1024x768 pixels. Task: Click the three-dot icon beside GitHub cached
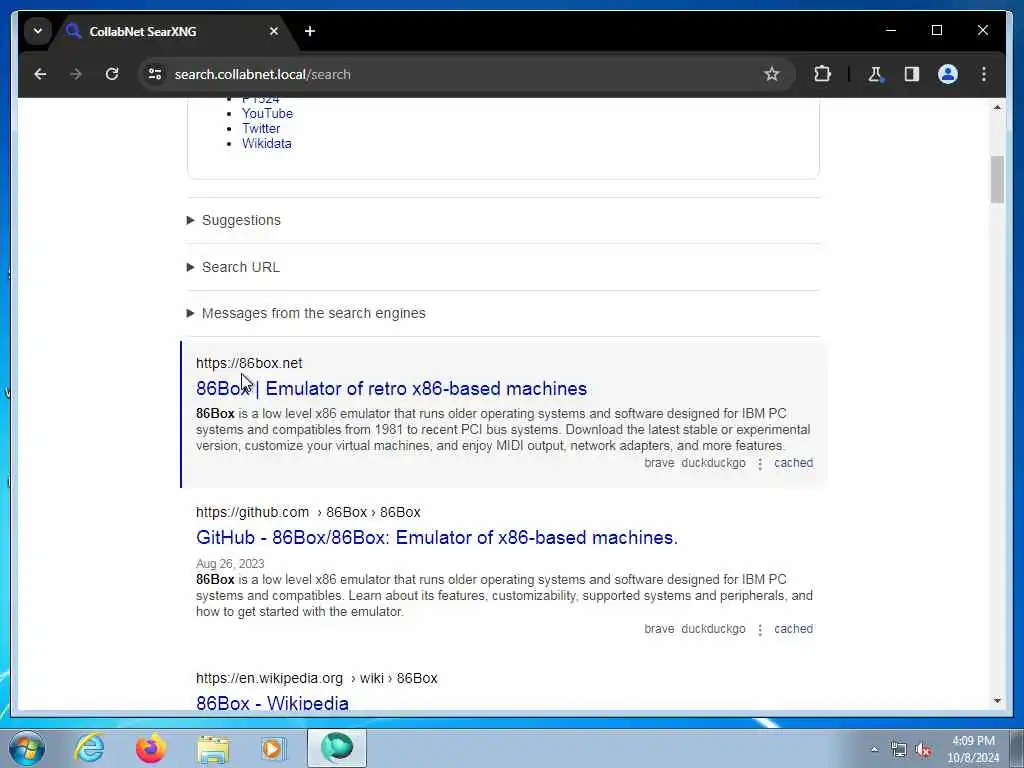tap(760, 630)
